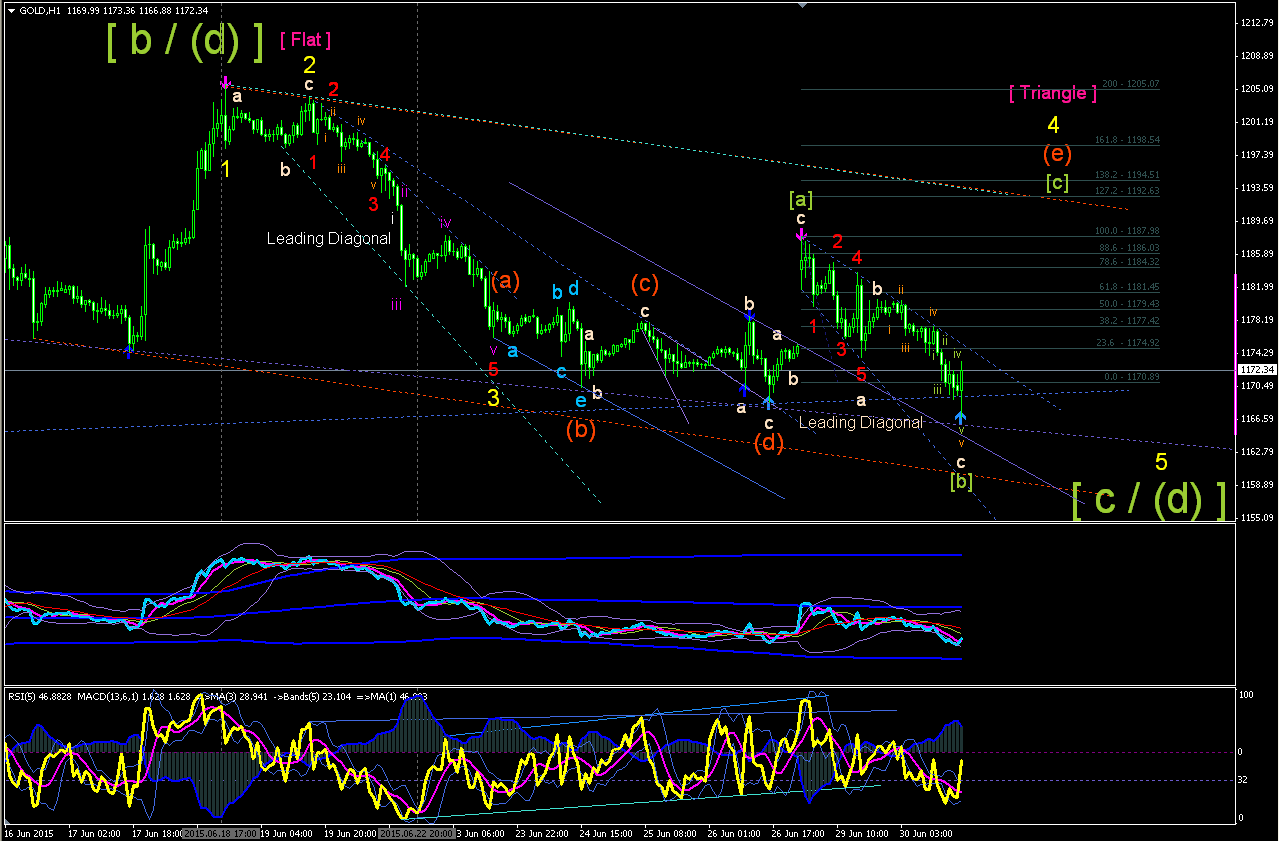The height and width of the screenshot is (841, 1279).
Task: Select the magenta down arrow above wave 1 peak
Action: (x=225, y=82)
